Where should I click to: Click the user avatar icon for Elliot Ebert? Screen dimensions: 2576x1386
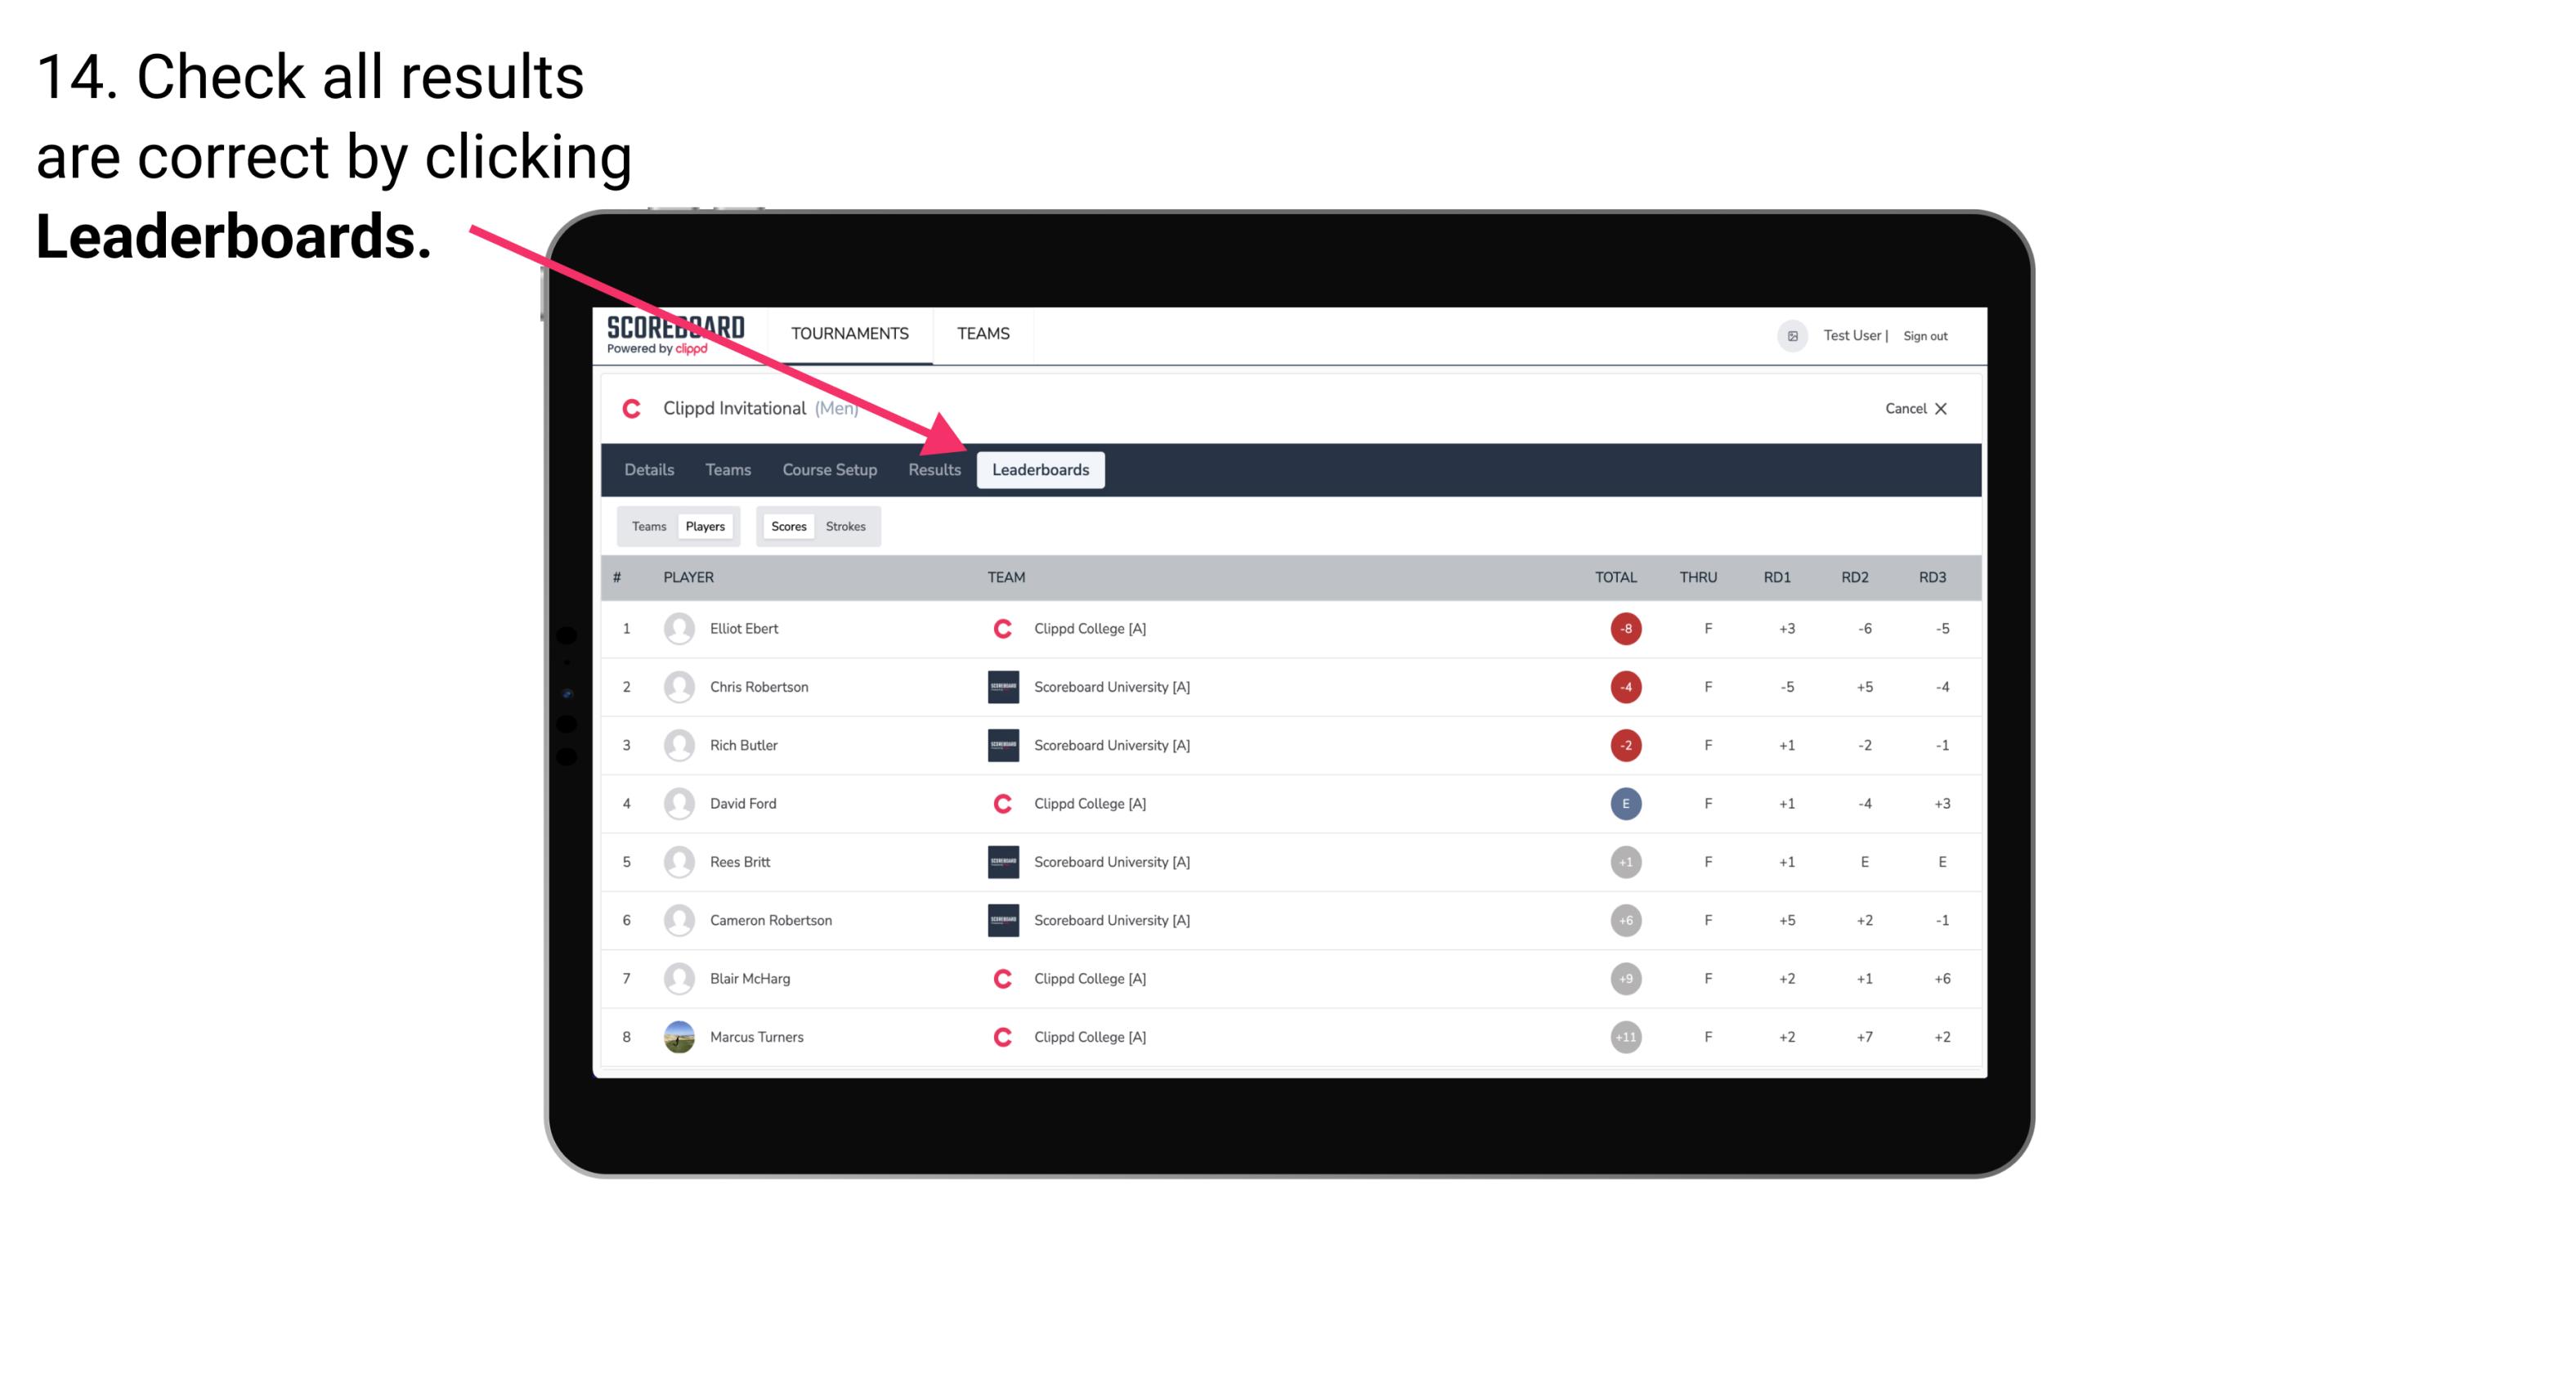tap(675, 628)
